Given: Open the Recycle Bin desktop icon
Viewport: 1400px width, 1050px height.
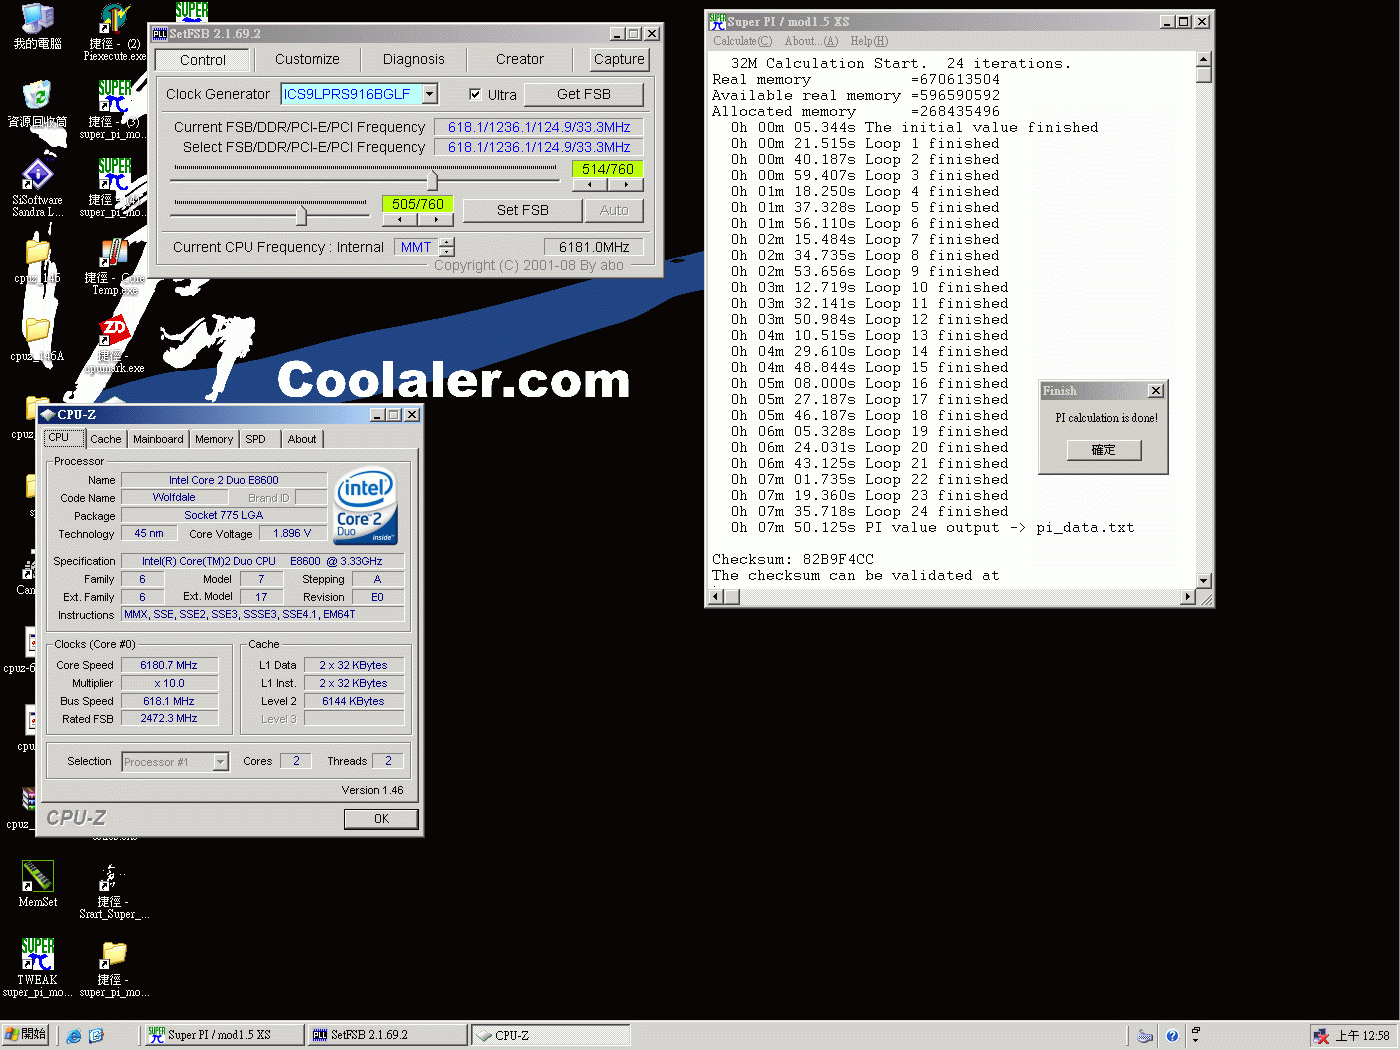Looking at the screenshot, I should tap(37, 97).
